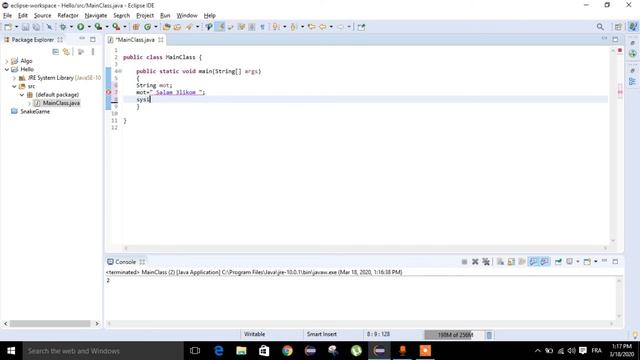Select the Package Explorer tab
640x360 pixels.
pos(33,40)
